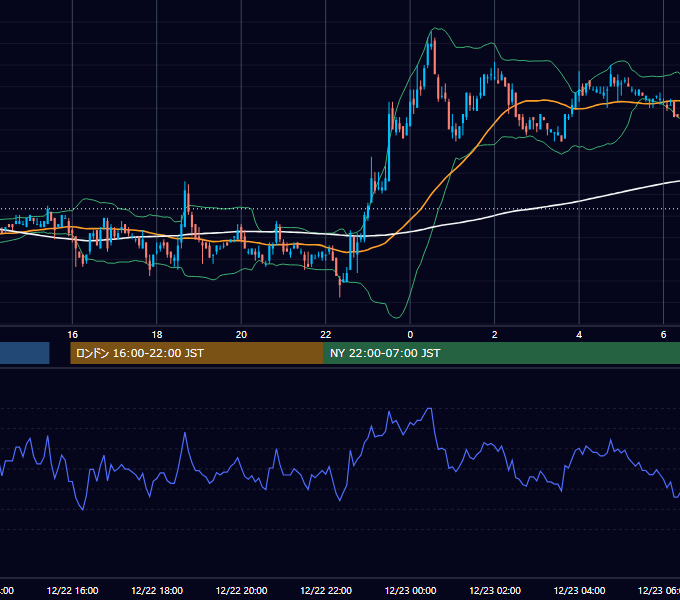
Task: Click the ロンドン 16:00-22:00 JST session bar
Action: 197,353
